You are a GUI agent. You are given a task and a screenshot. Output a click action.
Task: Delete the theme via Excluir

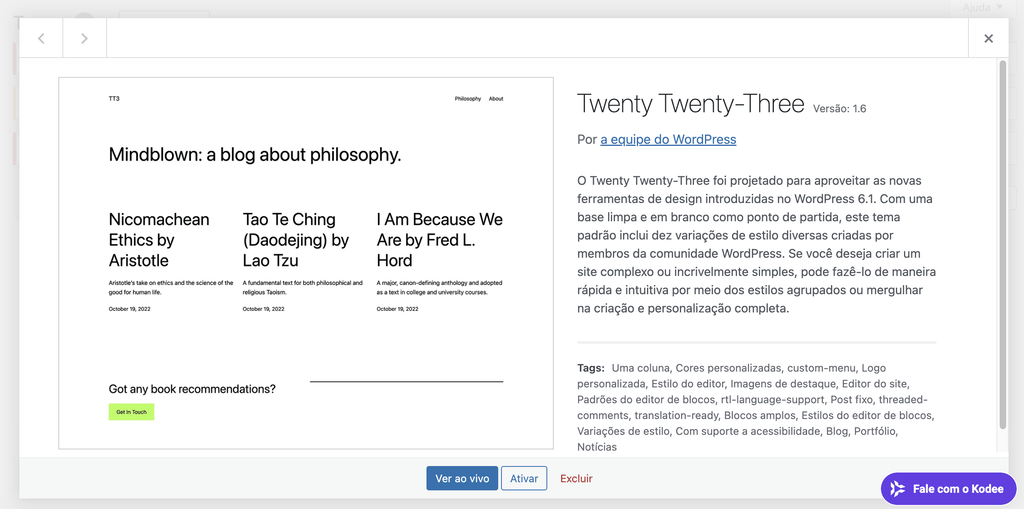pos(576,478)
